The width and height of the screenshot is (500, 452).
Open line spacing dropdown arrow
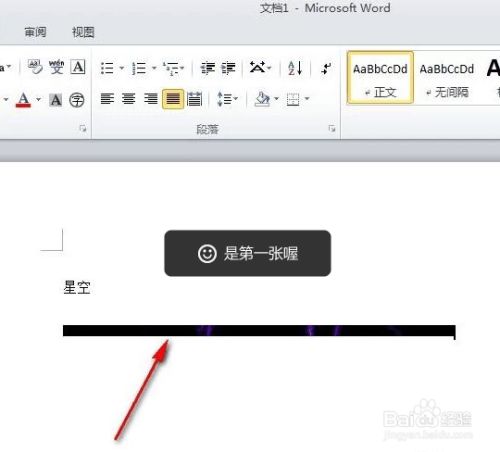(236, 99)
